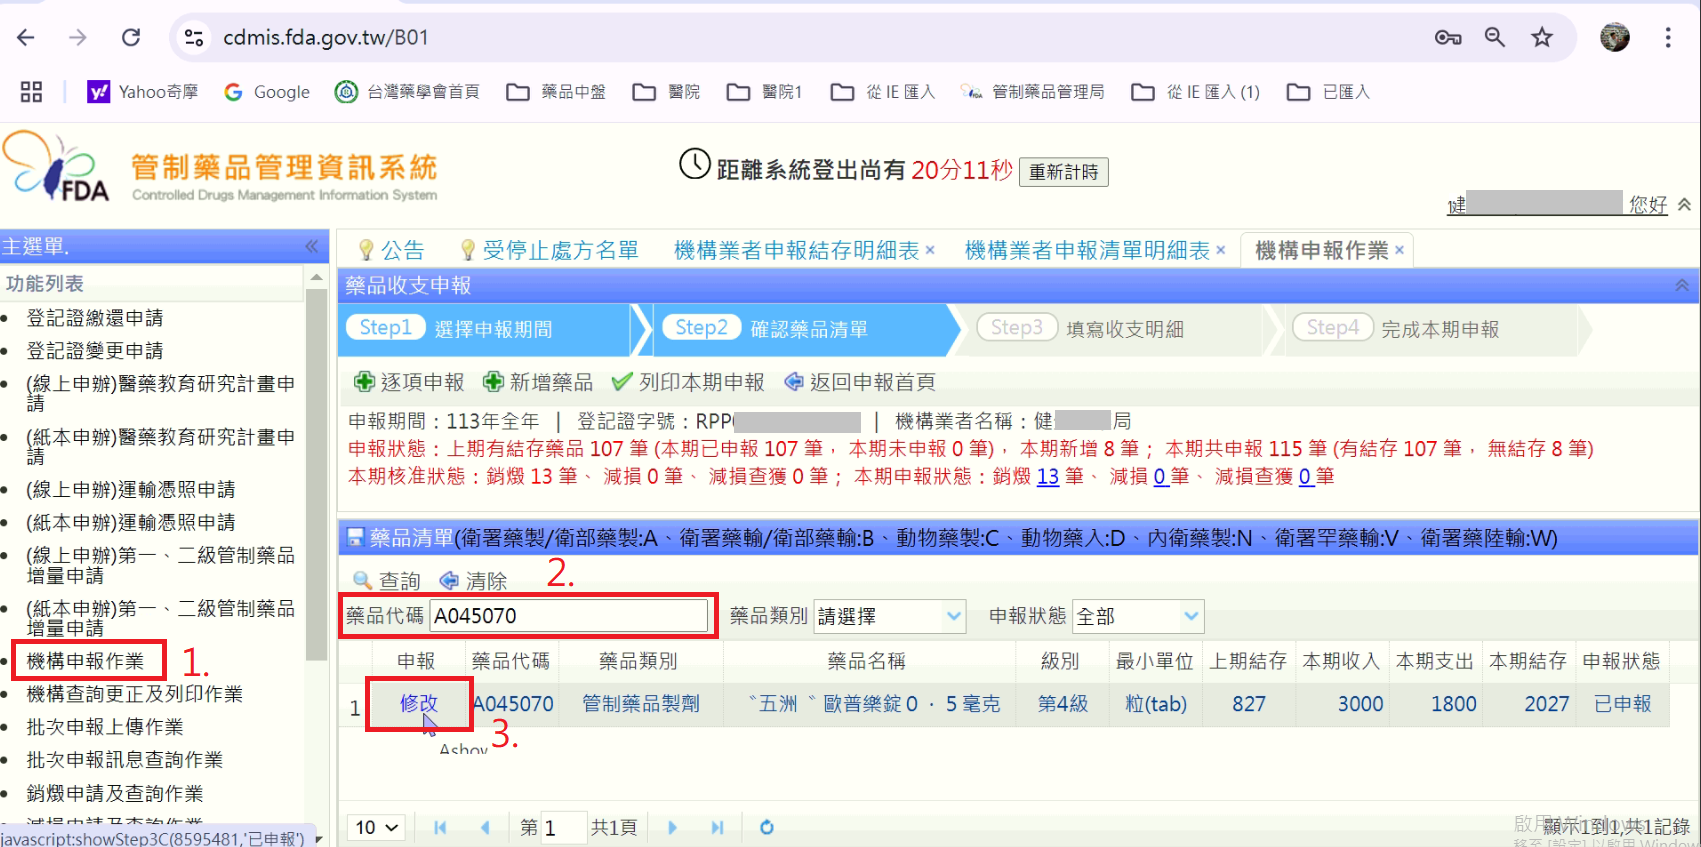The height and width of the screenshot is (847, 1701).
Task: Refresh the drug list grid
Action: point(767,827)
